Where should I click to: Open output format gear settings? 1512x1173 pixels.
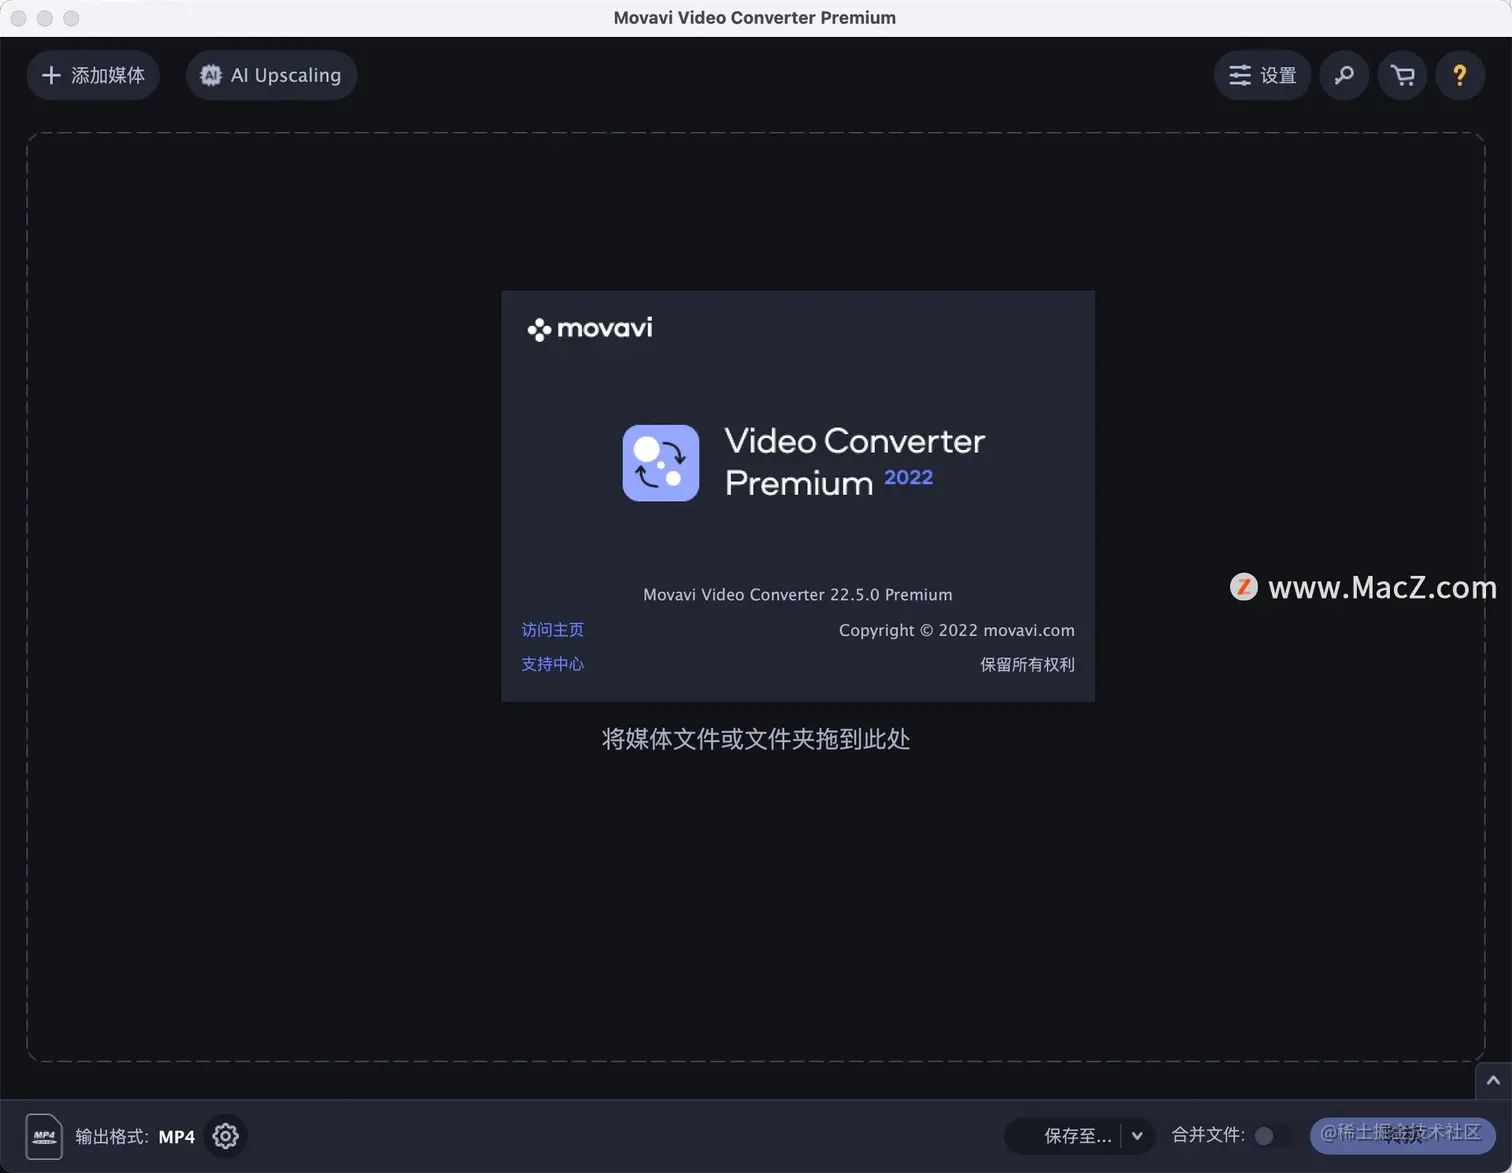pos(225,1136)
